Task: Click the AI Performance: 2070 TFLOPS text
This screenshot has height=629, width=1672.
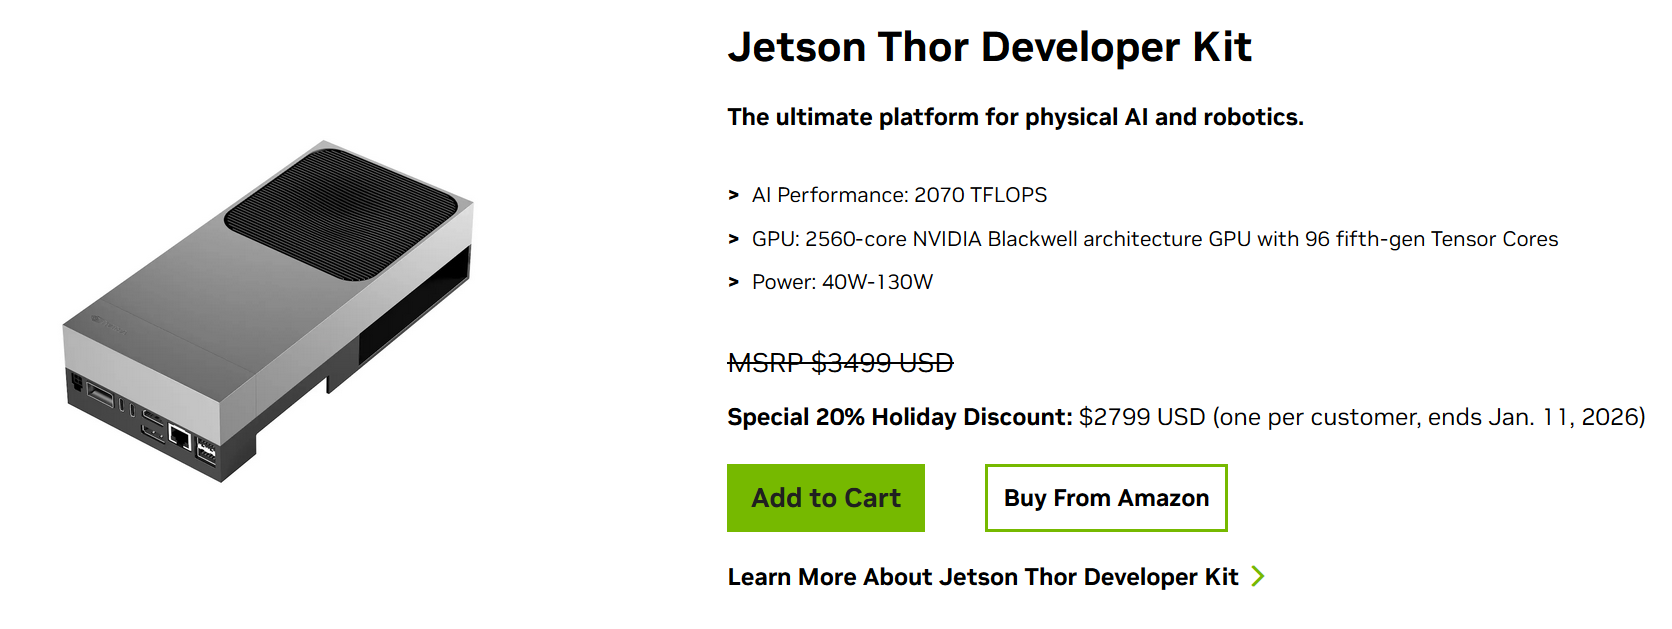Action: pyautogui.click(x=899, y=195)
